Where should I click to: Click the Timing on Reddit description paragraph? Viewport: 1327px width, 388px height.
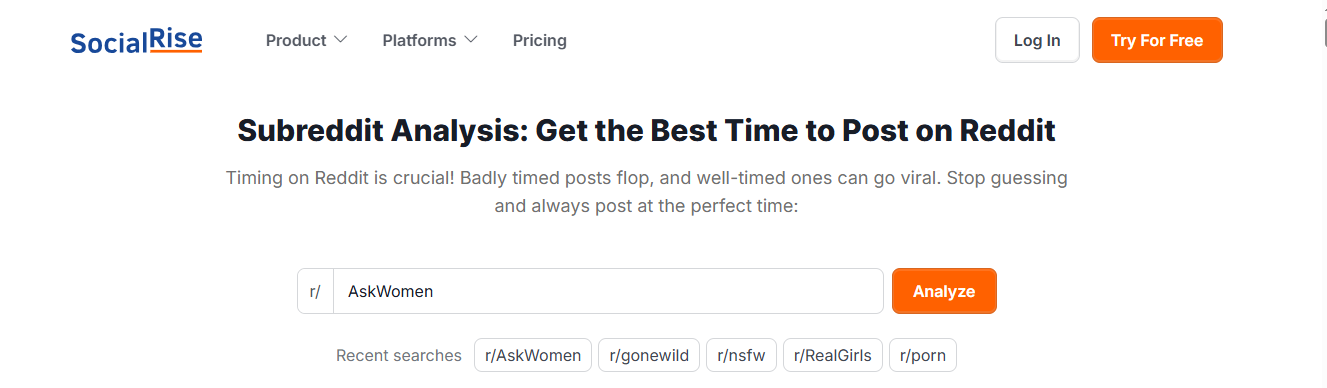[x=647, y=193]
